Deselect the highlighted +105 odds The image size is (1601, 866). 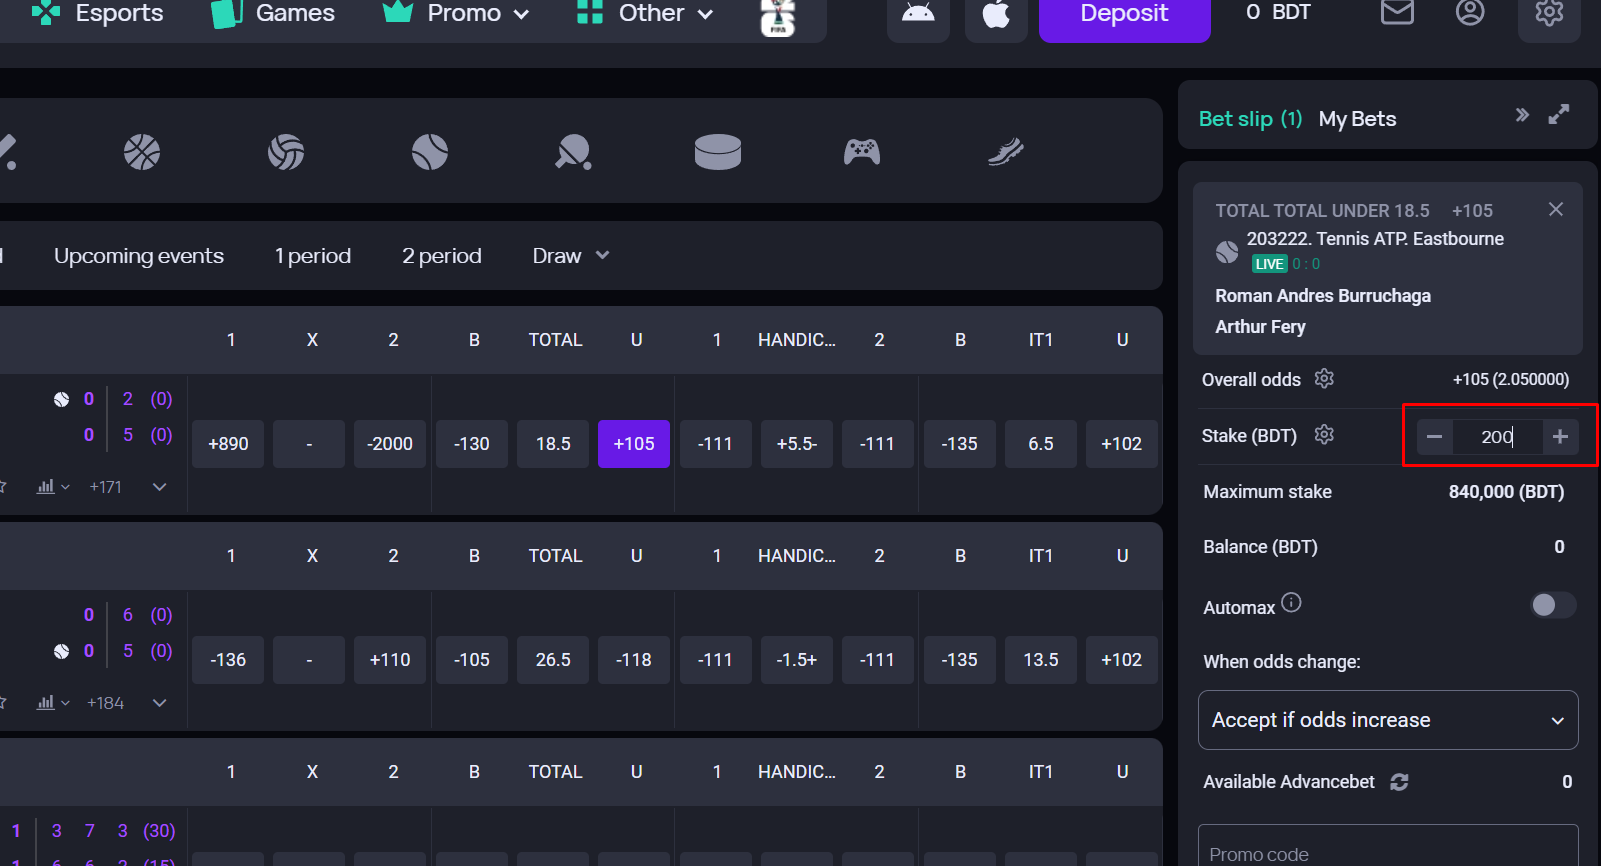[634, 444]
